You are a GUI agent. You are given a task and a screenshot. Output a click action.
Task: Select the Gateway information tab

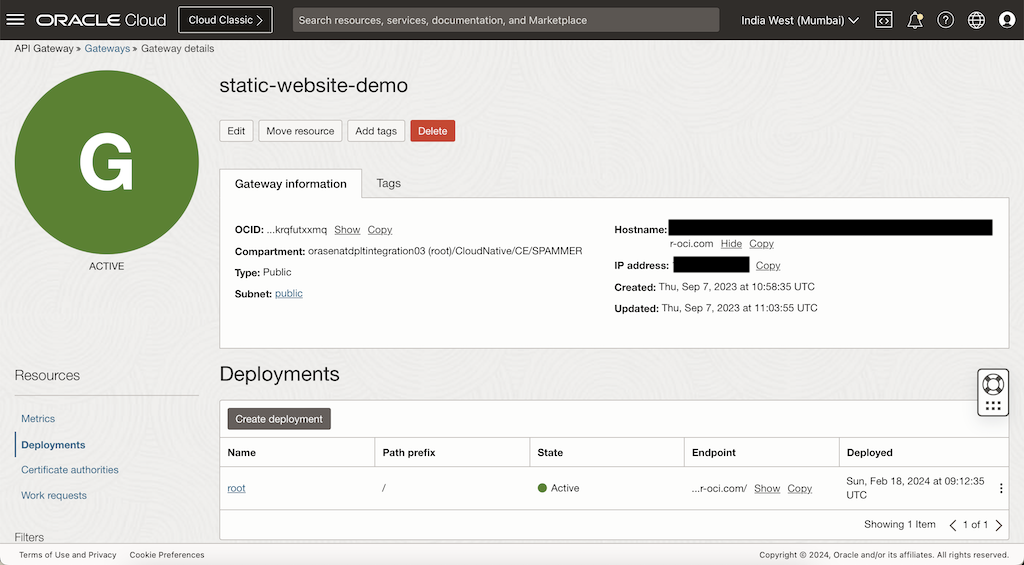pyautogui.click(x=291, y=184)
